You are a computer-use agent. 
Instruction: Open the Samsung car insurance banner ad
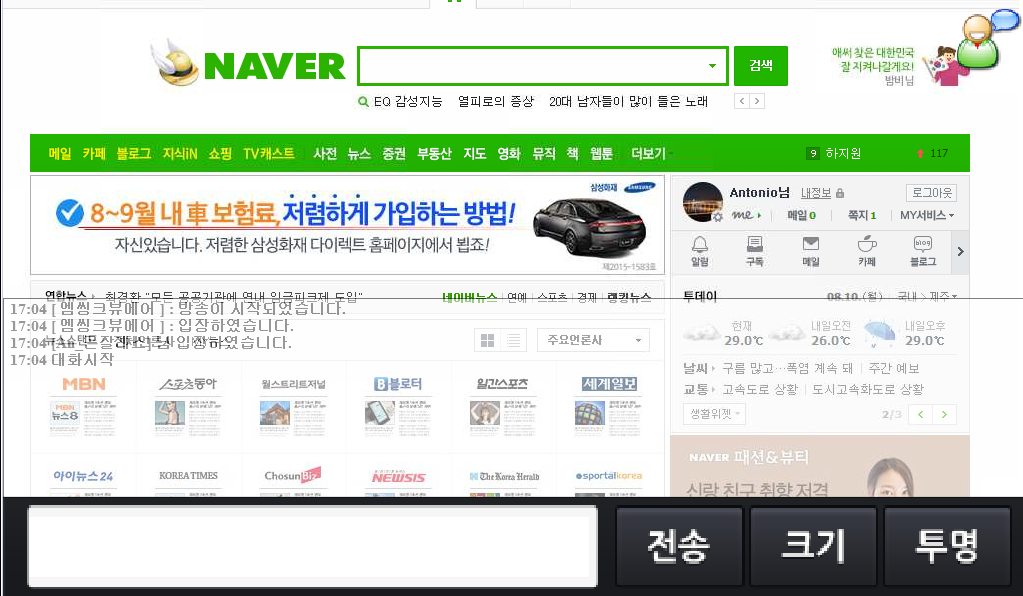click(347, 225)
